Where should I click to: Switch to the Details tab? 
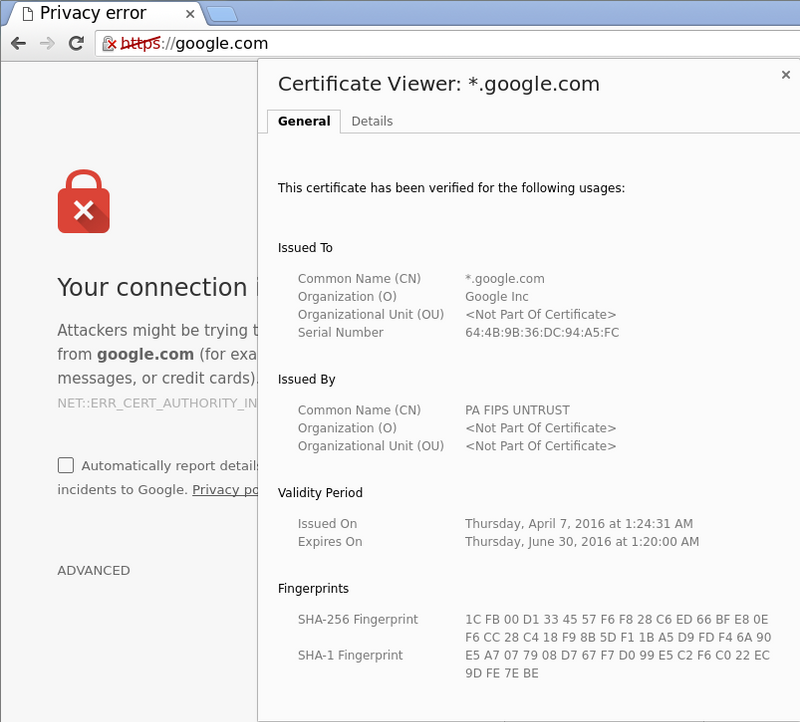372,121
